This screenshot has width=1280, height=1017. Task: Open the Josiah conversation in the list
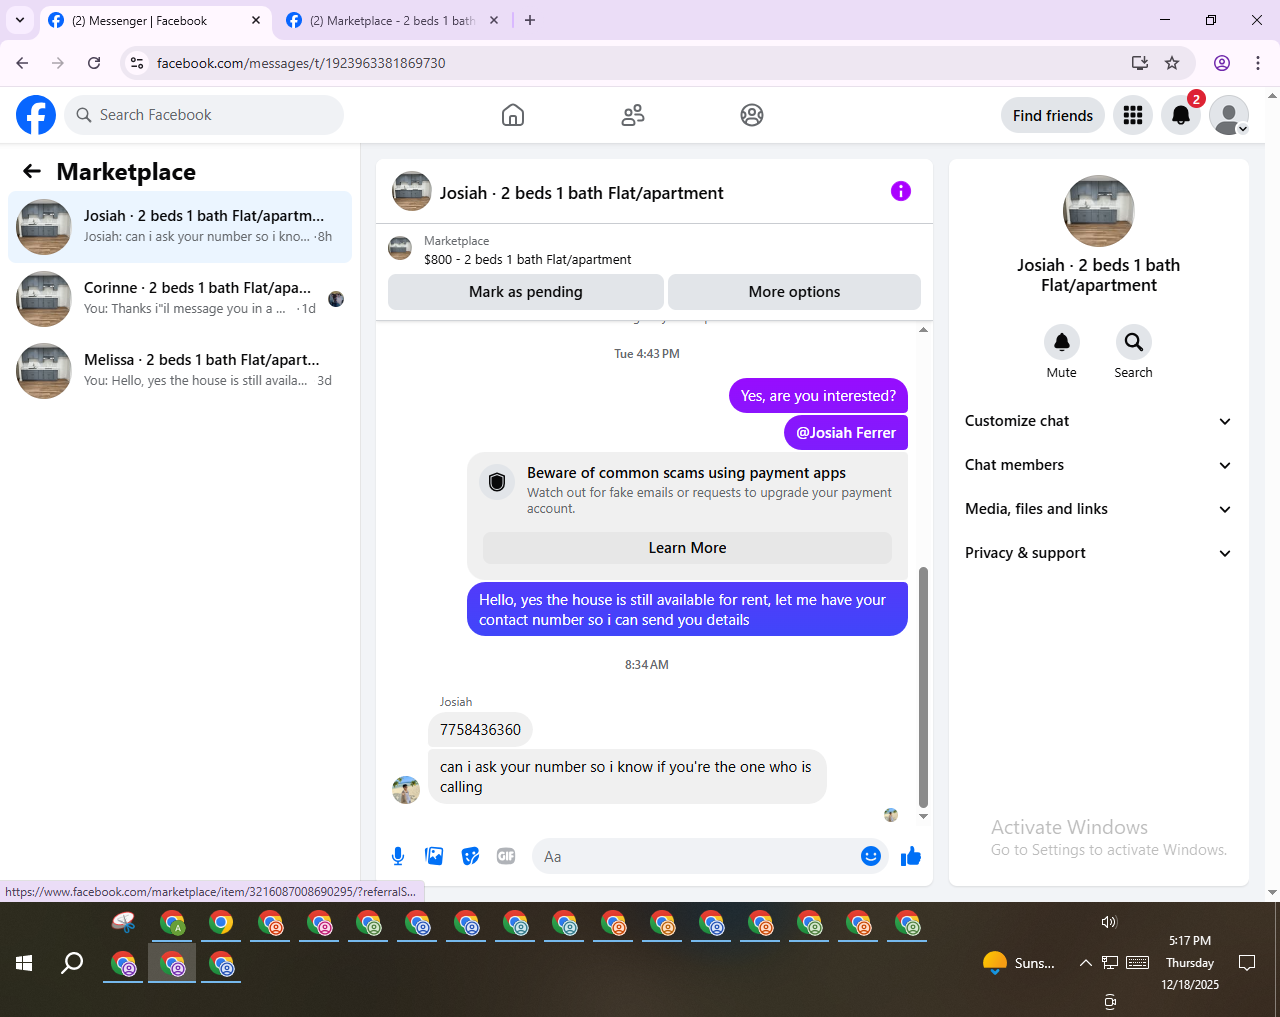click(180, 227)
